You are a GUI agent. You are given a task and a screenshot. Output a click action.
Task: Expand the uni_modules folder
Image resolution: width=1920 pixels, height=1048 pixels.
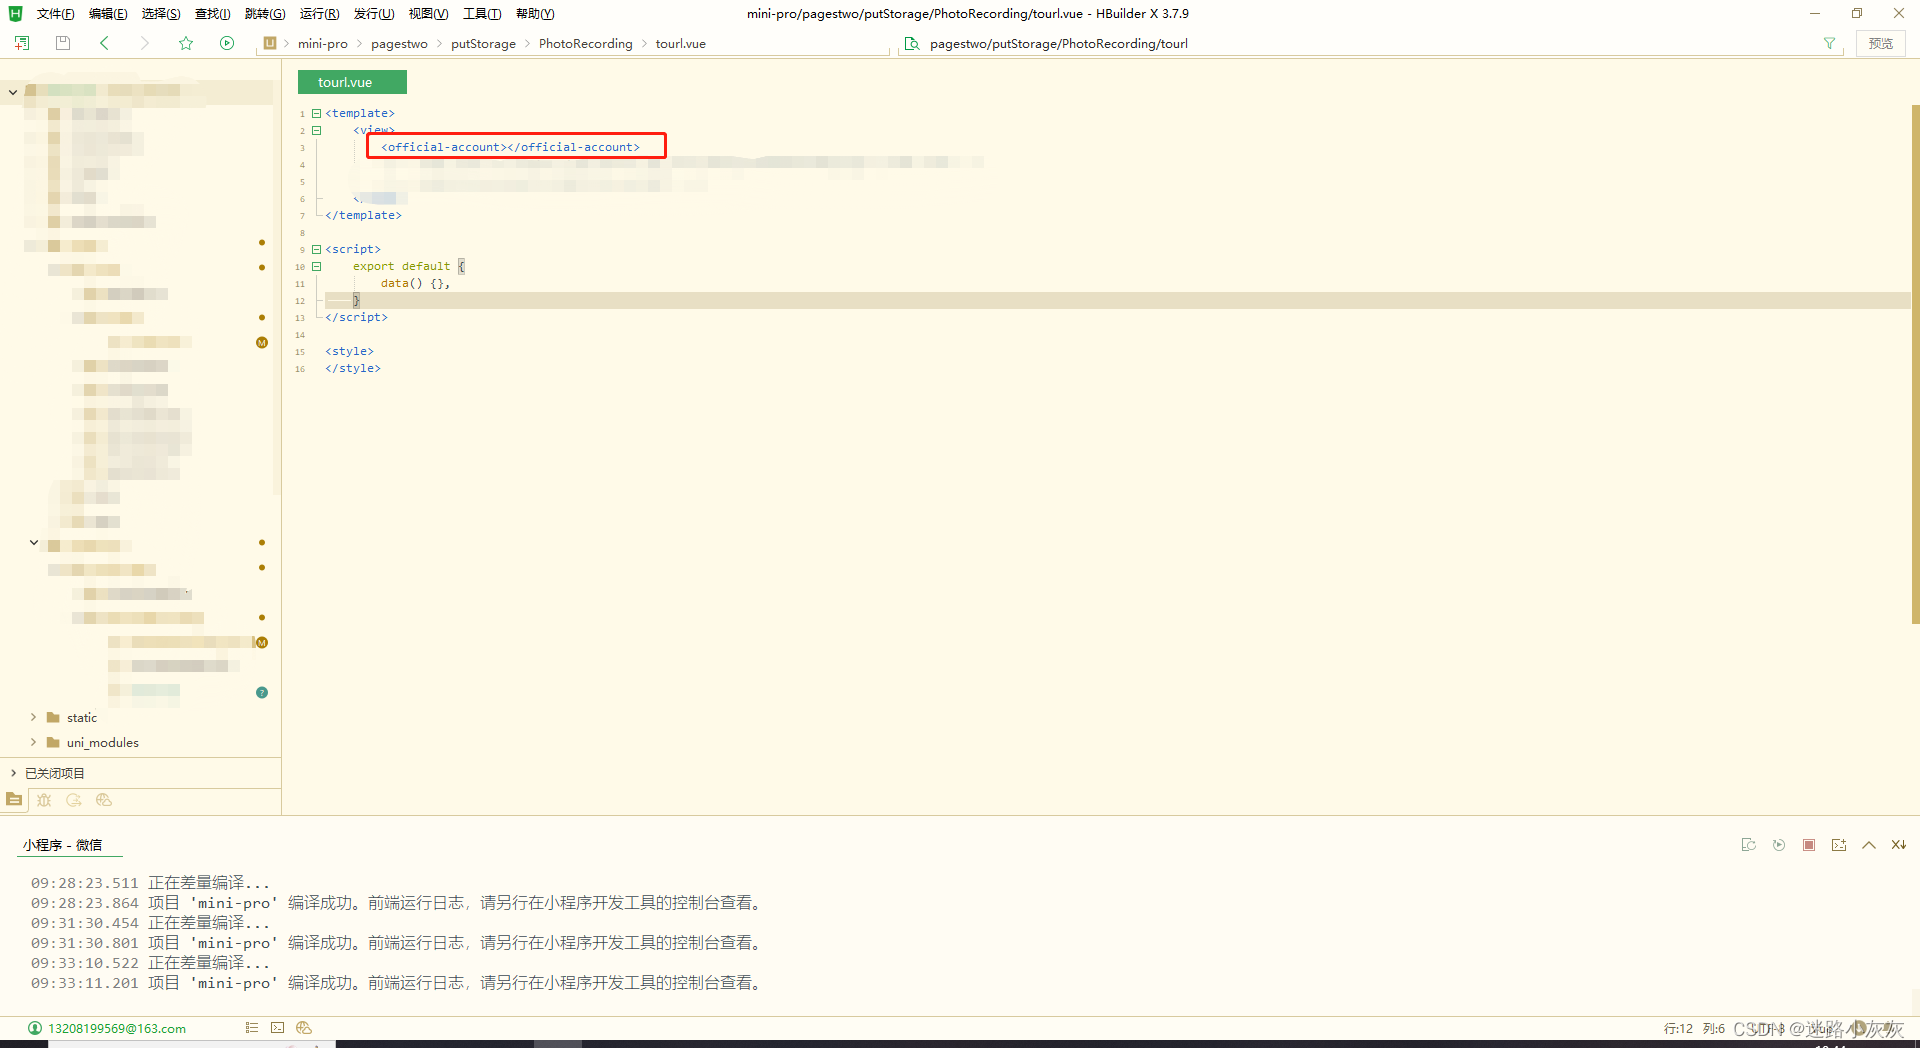(33, 742)
